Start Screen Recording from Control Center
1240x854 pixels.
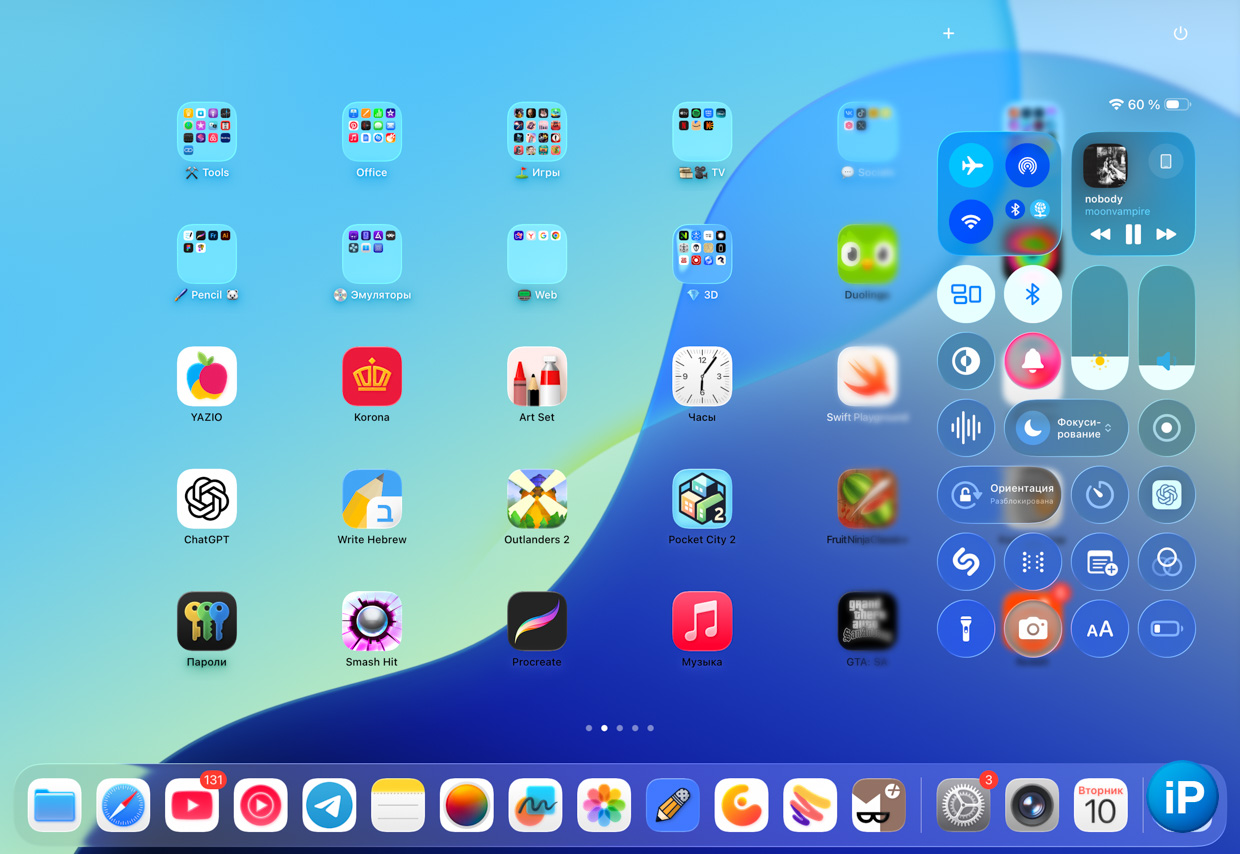pos(1167,428)
